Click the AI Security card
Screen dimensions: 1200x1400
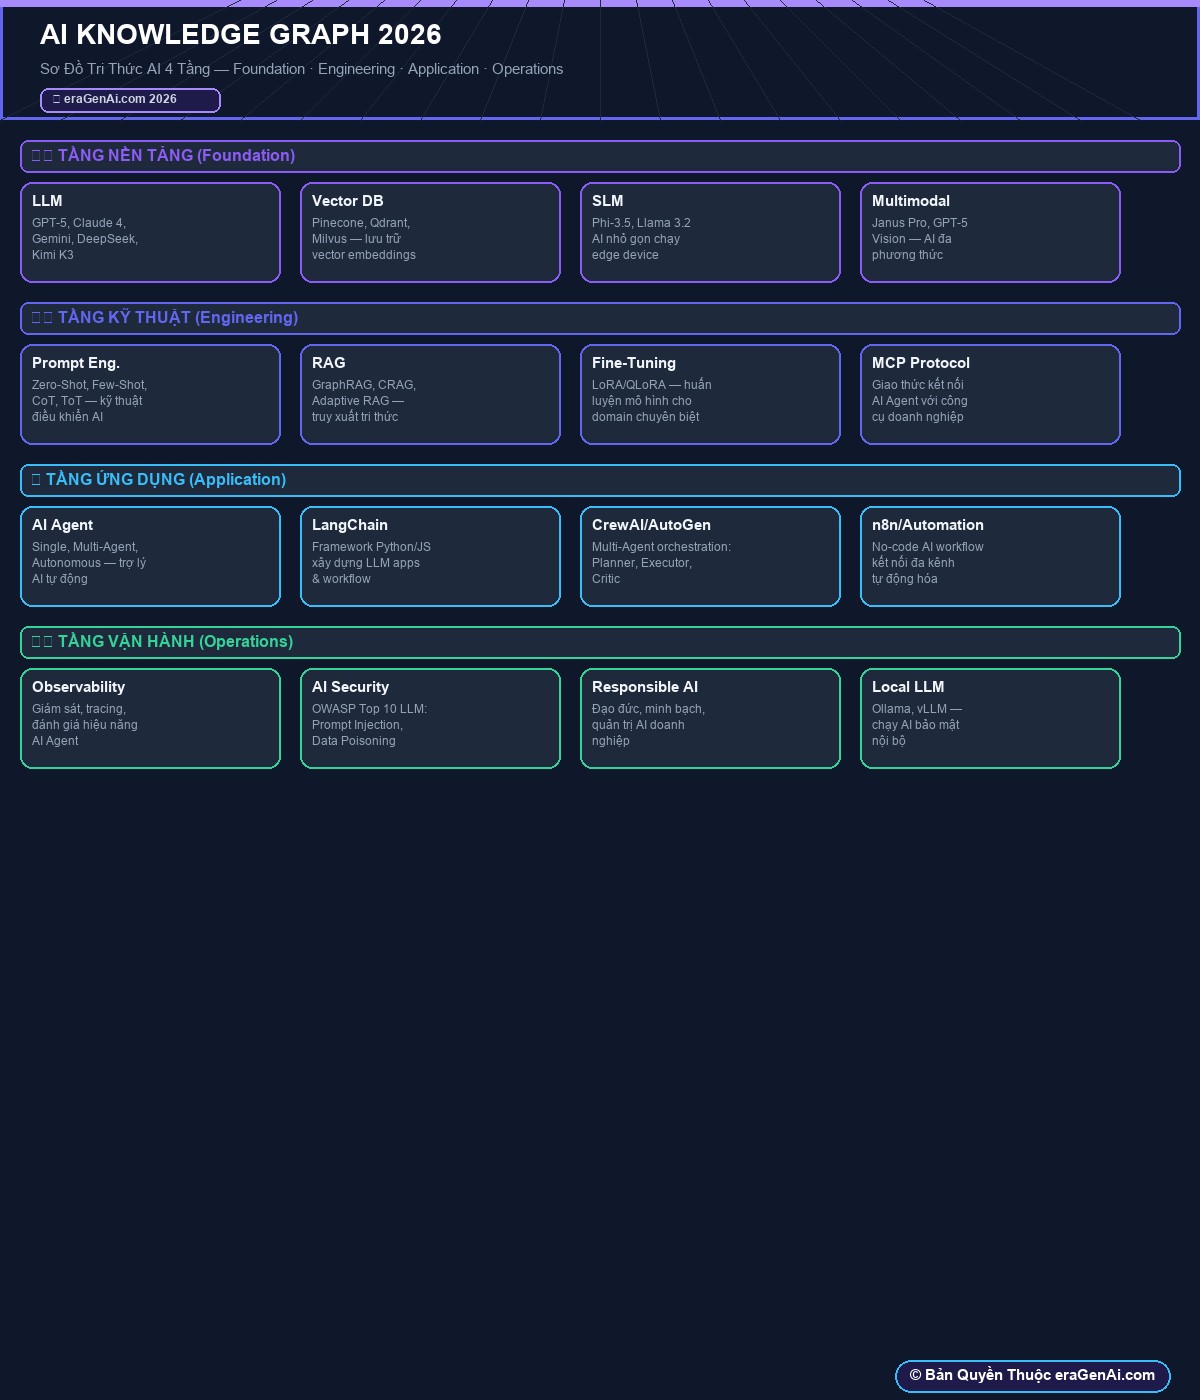430,719
